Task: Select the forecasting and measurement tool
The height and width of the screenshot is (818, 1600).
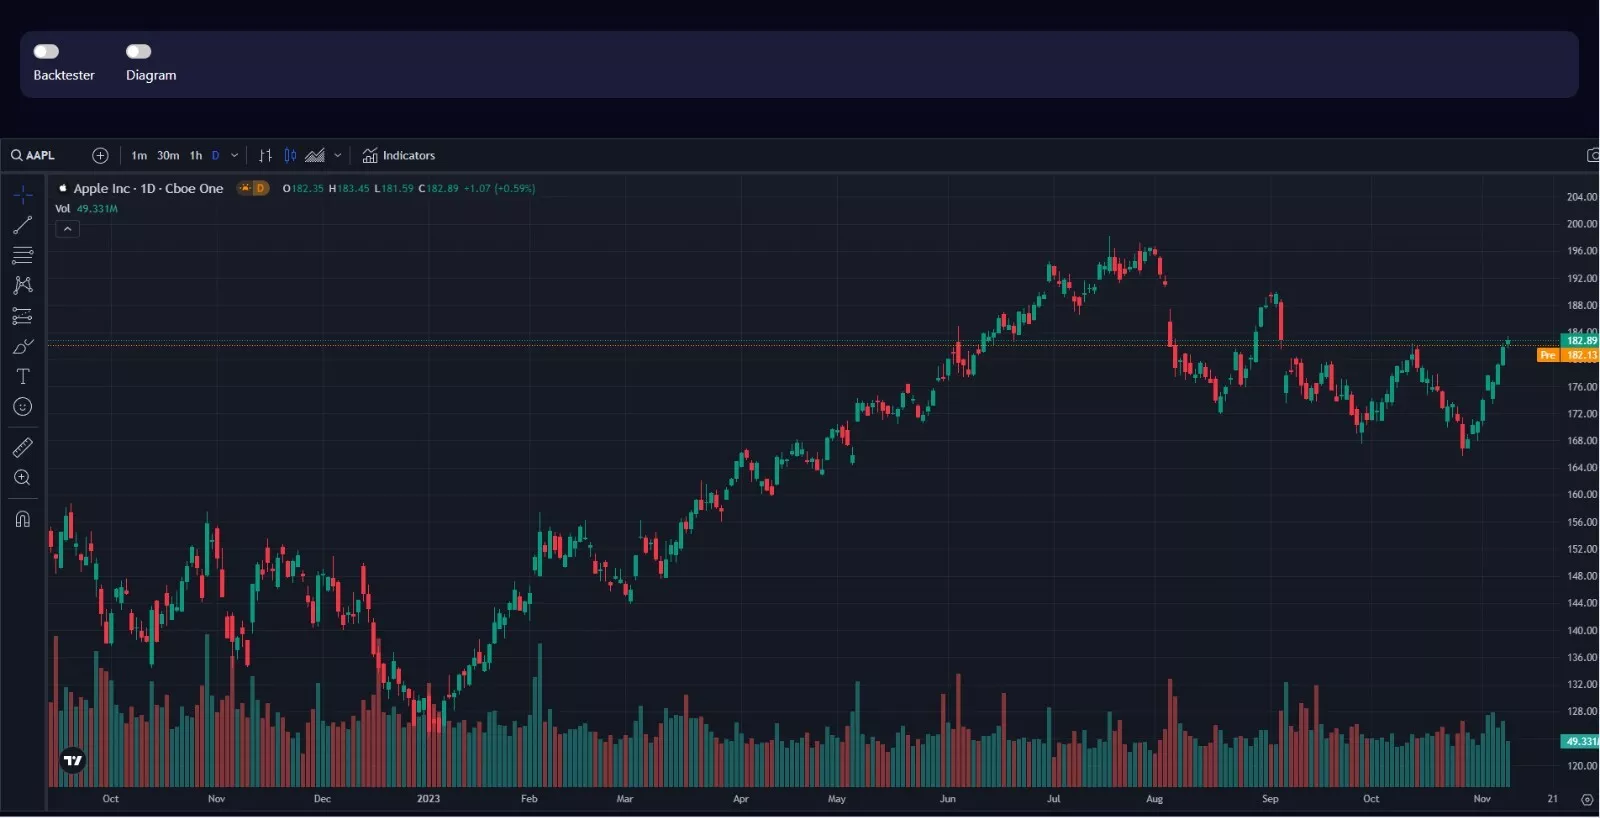Action: pyautogui.click(x=23, y=316)
